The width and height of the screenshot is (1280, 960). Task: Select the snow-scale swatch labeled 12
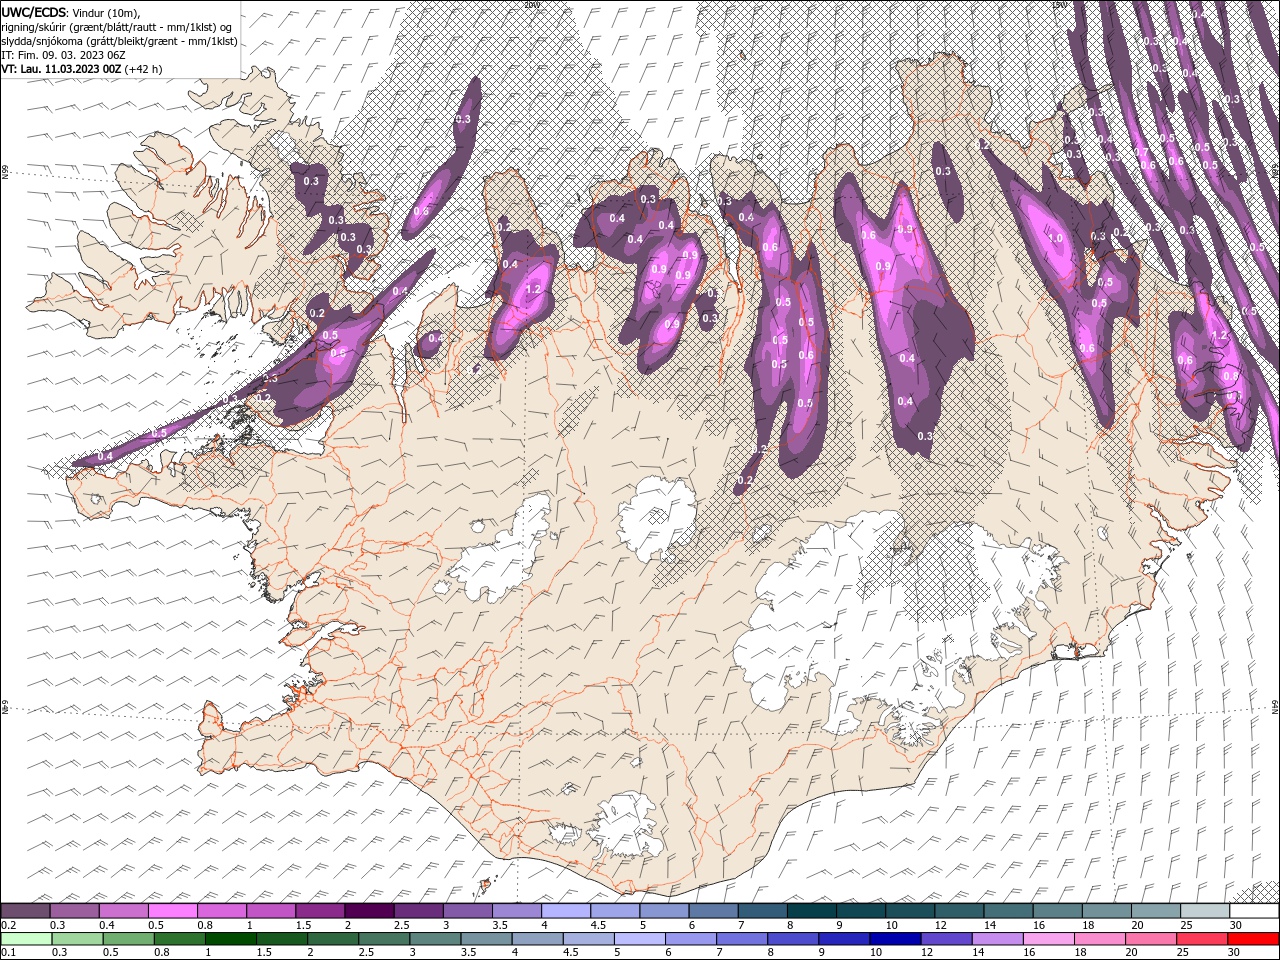(960, 911)
